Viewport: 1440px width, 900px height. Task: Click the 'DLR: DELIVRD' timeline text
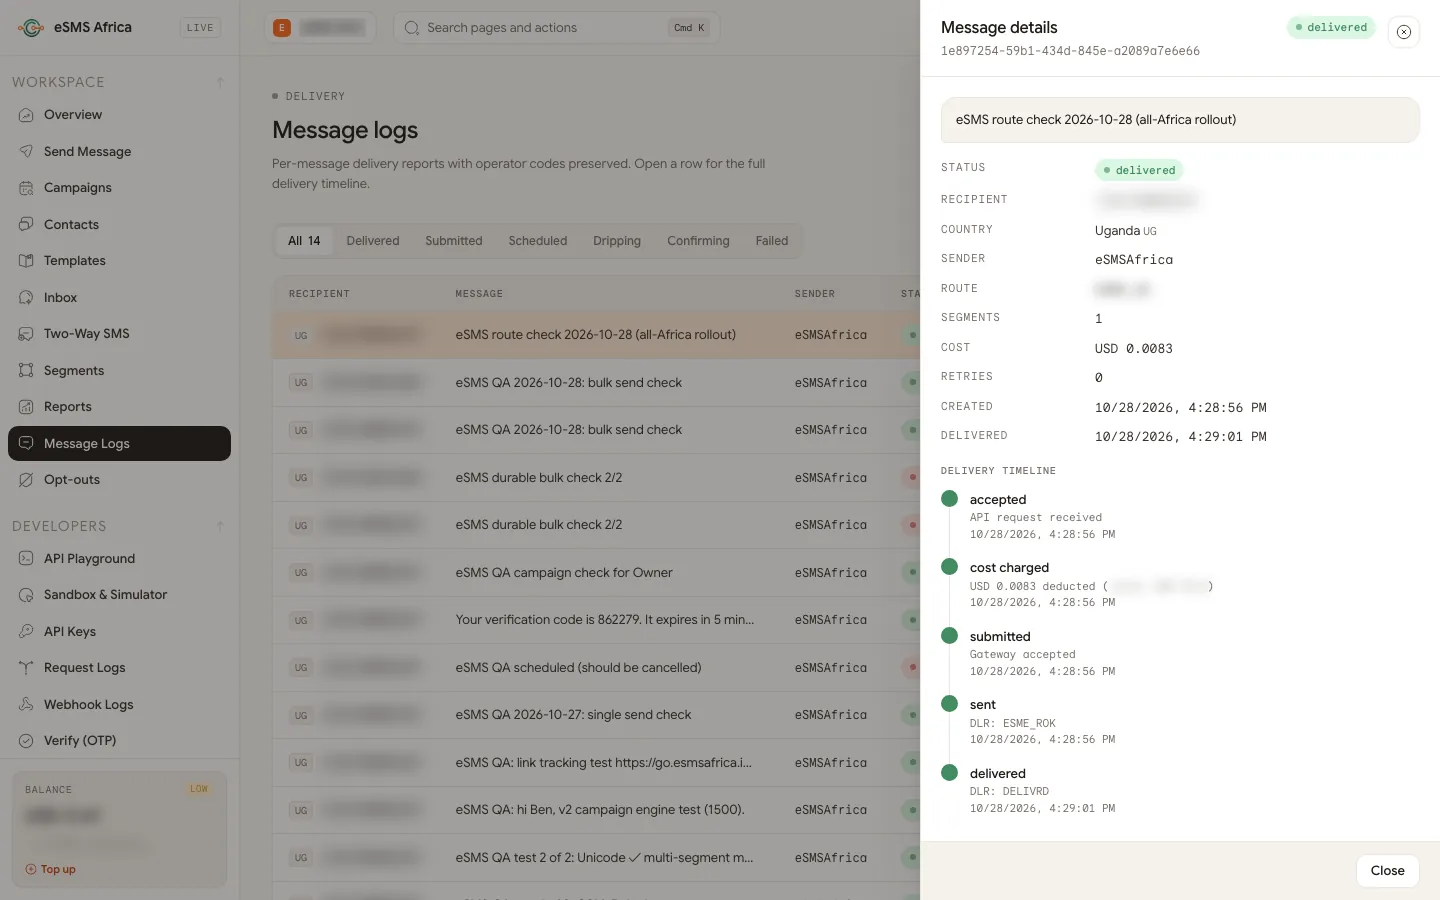[1009, 792]
